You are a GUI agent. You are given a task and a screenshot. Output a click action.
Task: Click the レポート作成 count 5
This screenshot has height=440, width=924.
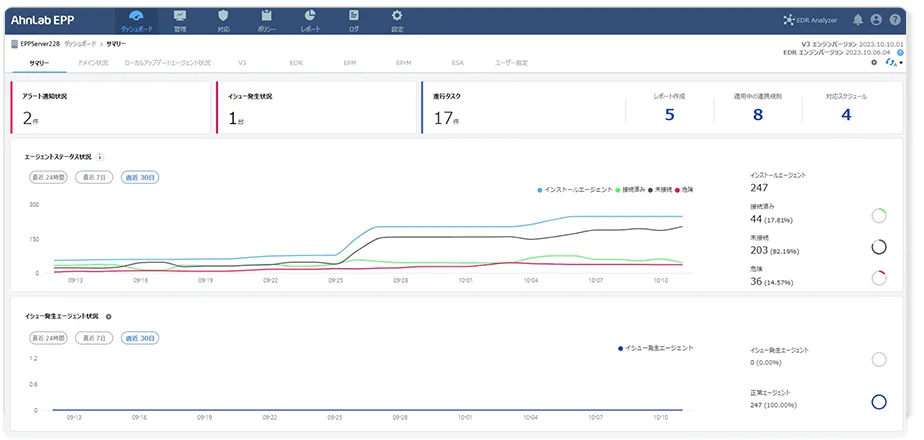pos(669,115)
